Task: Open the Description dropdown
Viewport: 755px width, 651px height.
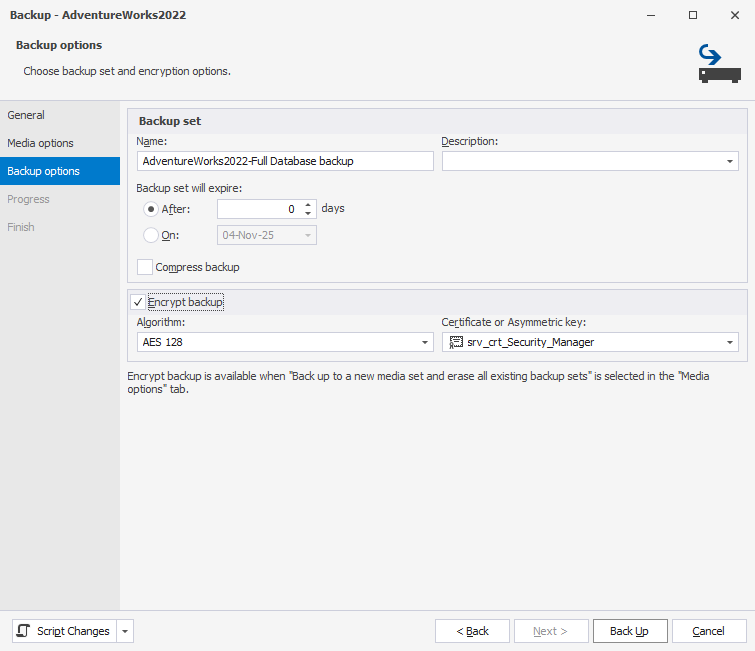Action: pos(729,161)
